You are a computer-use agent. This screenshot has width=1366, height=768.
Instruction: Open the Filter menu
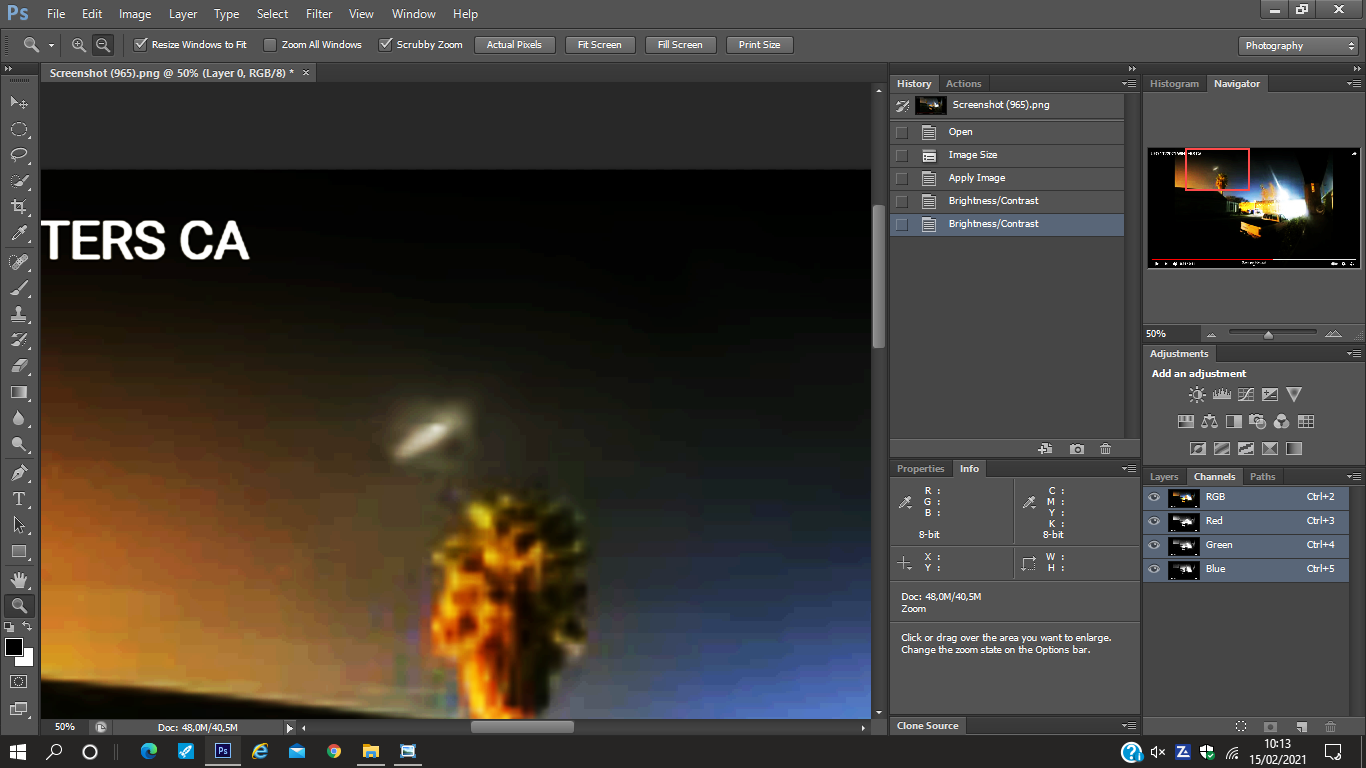(319, 14)
